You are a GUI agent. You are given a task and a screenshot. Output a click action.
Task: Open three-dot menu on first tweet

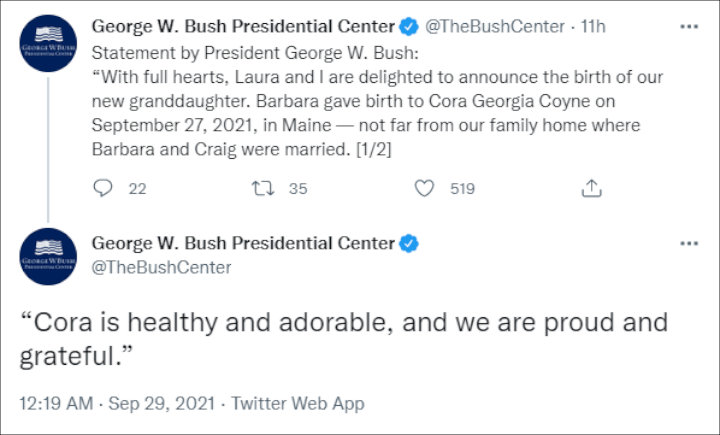(x=689, y=27)
